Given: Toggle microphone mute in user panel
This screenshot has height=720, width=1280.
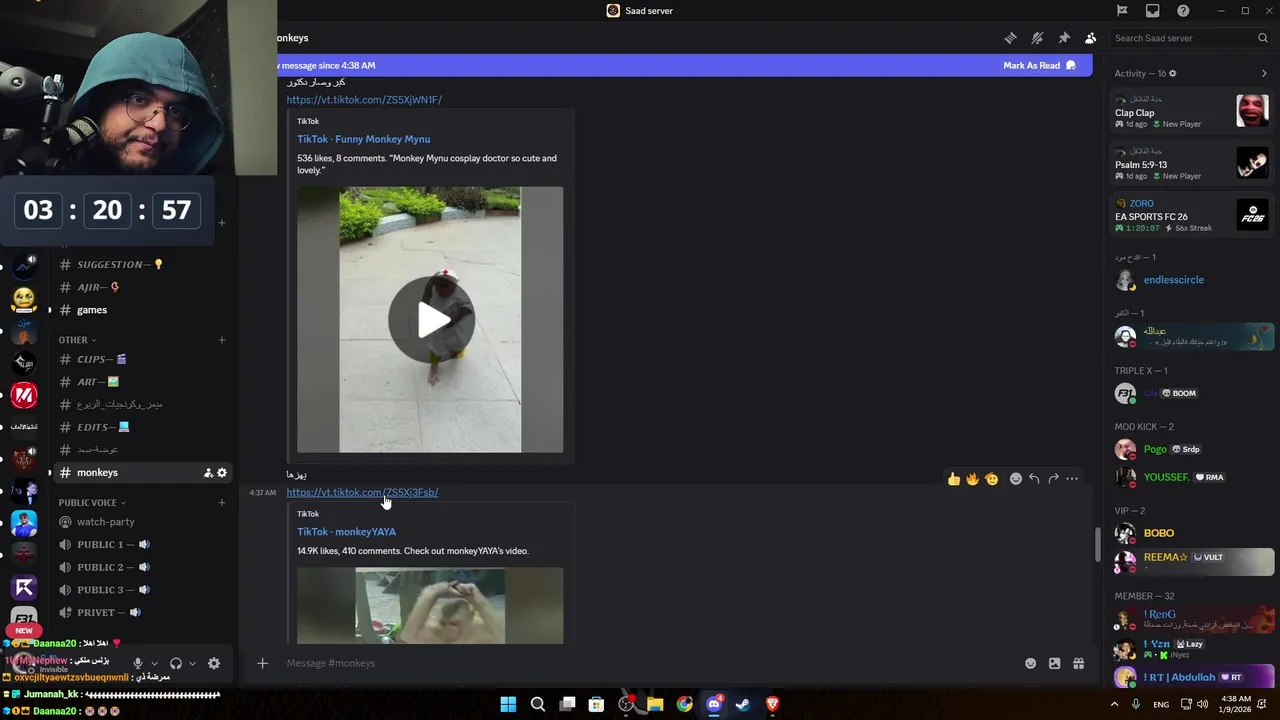Looking at the screenshot, I should point(138,663).
